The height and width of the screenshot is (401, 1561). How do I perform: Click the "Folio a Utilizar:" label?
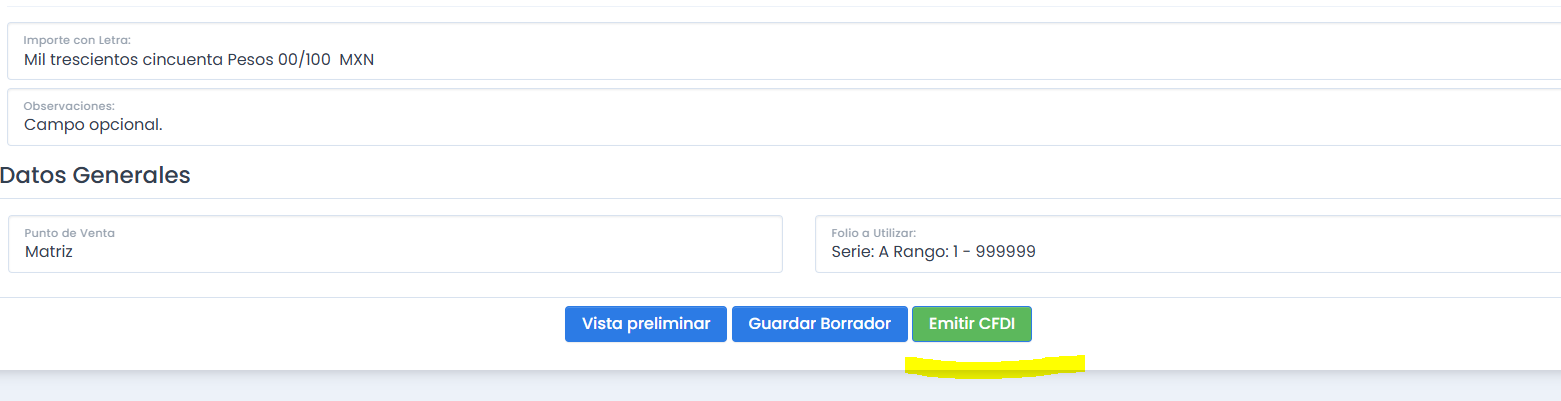(873, 233)
